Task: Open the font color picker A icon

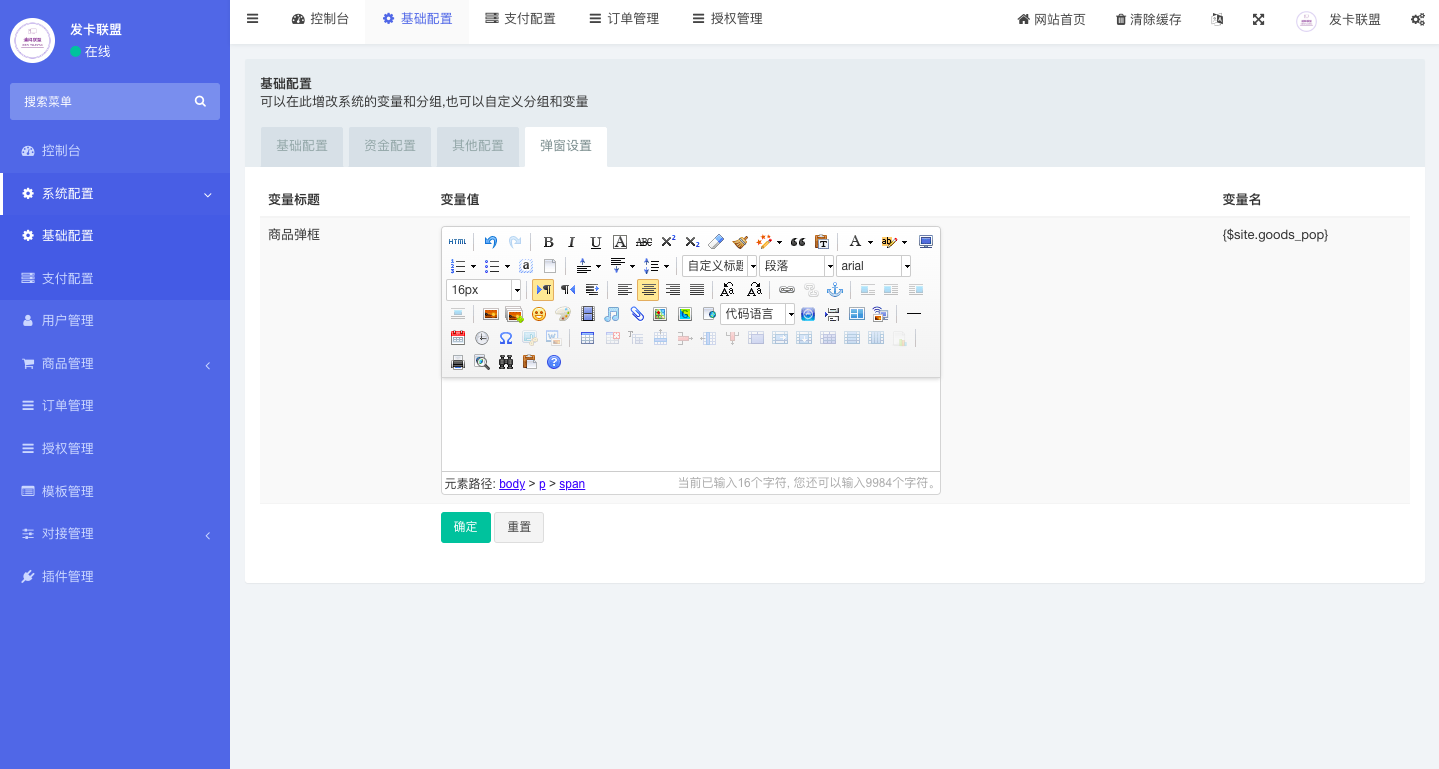Action: coord(854,242)
